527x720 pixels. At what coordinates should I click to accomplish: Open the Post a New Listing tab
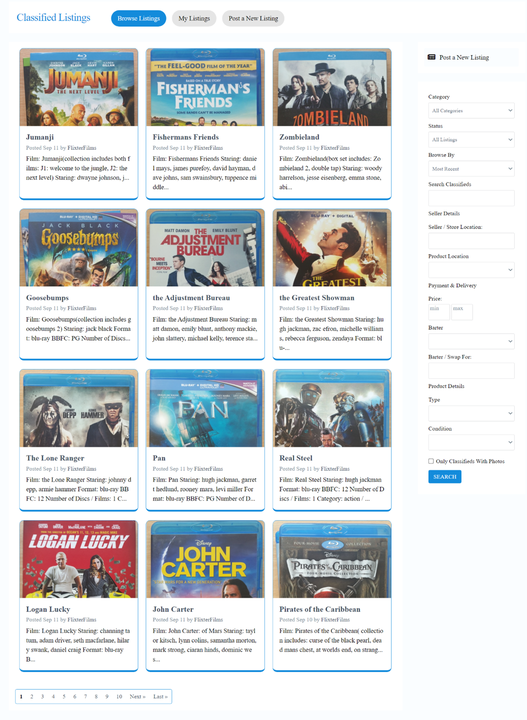[x=253, y=18]
